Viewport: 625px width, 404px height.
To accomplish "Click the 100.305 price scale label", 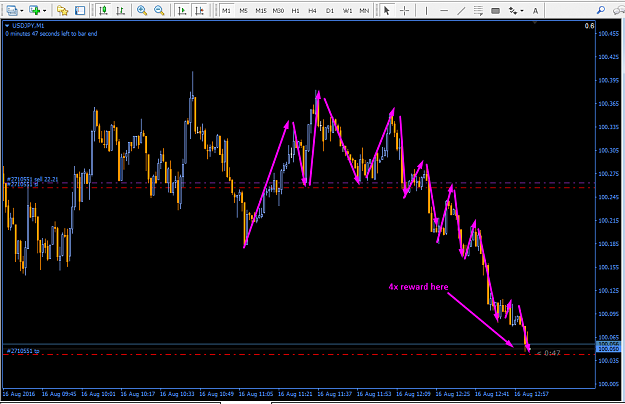I will pyautogui.click(x=609, y=151).
